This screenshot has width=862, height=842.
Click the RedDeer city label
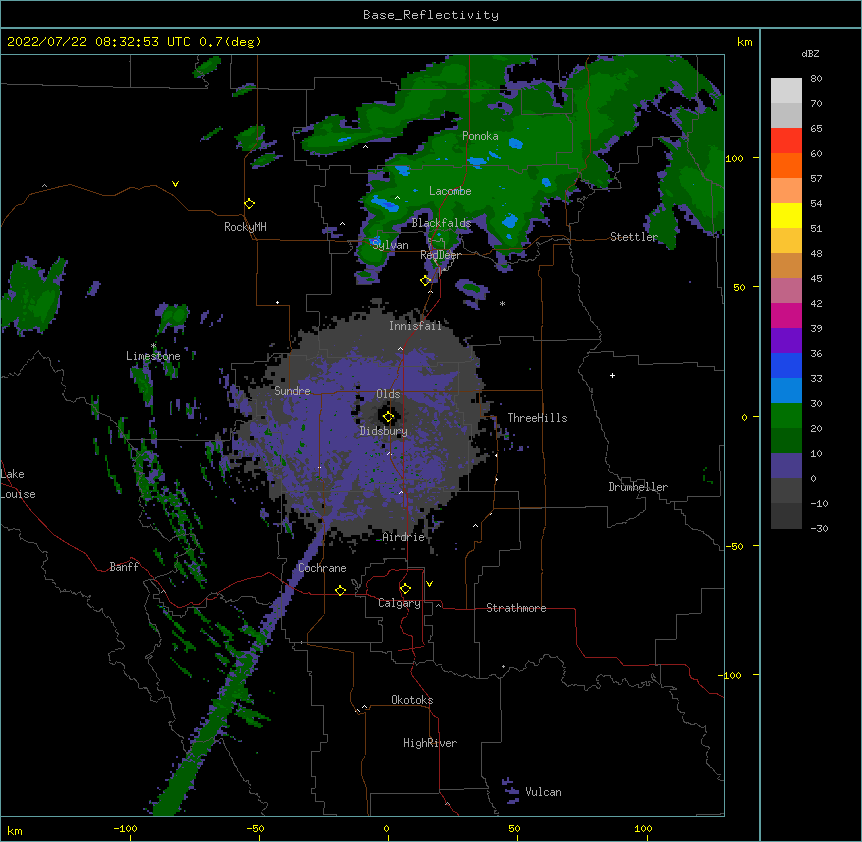pos(440,255)
